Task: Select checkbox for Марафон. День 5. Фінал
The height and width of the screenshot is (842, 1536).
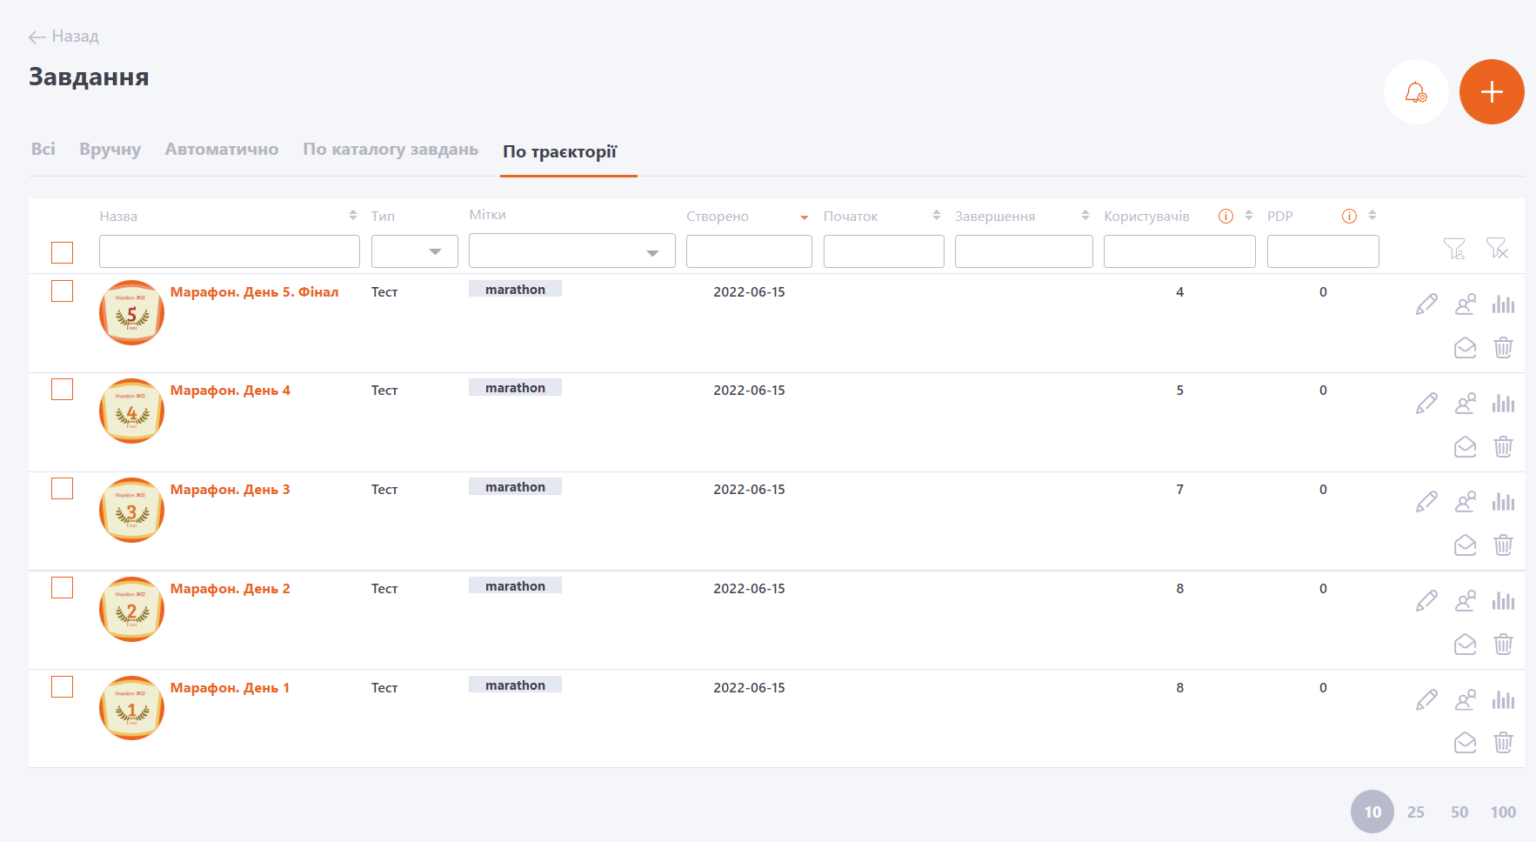Action: pos(61,291)
